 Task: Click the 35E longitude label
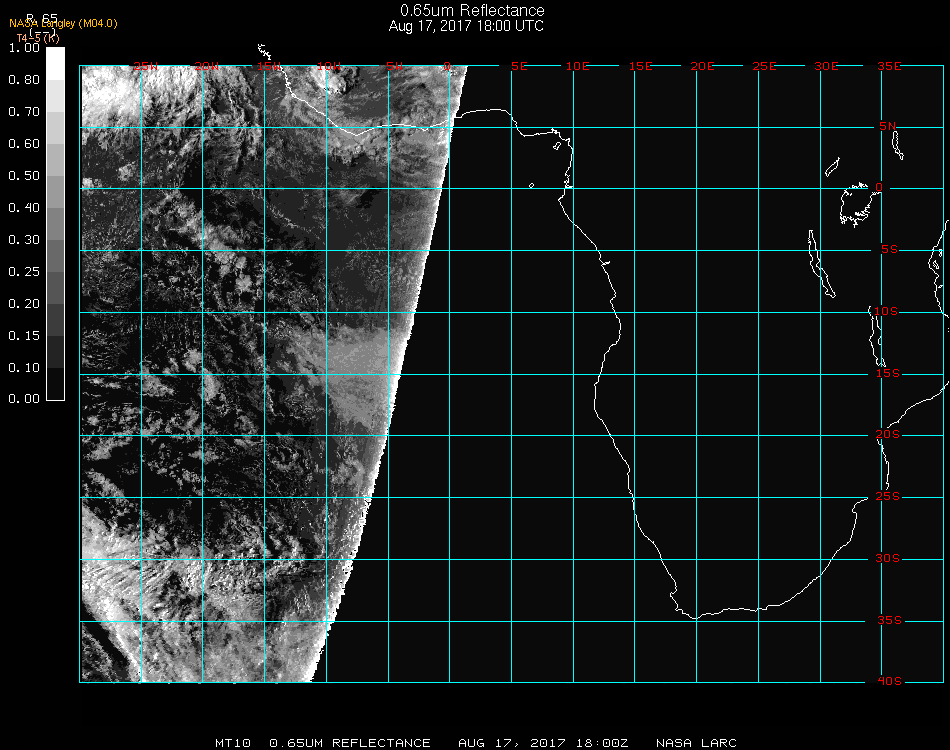click(889, 66)
